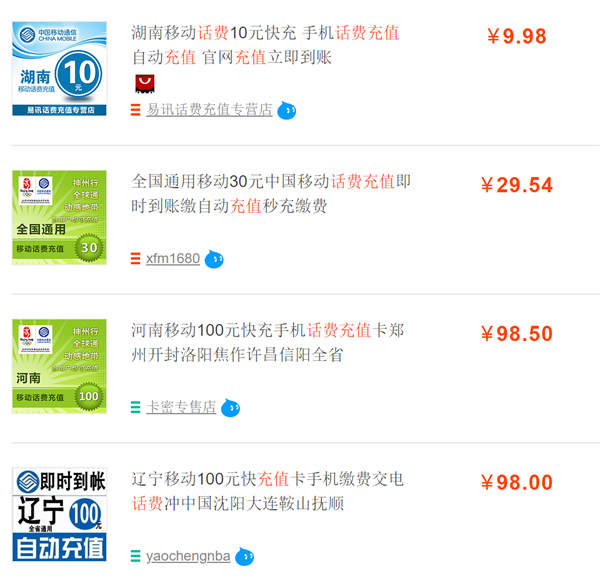Click the green seller-rank icon before 卡密专售店
600x585 pixels.
coord(135,407)
